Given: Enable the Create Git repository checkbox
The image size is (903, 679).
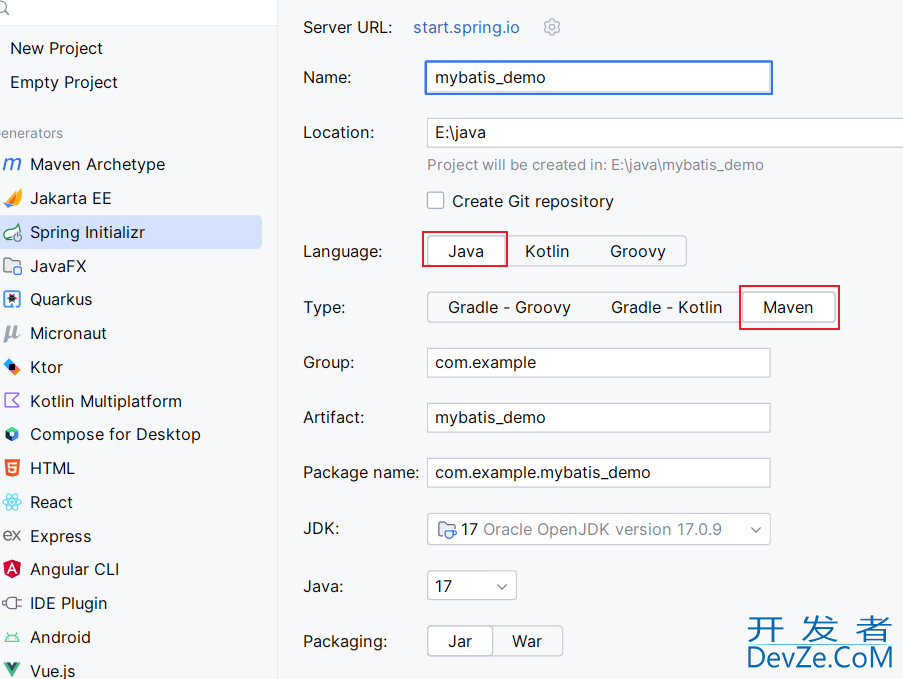Looking at the screenshot, I should click(436, 201).
